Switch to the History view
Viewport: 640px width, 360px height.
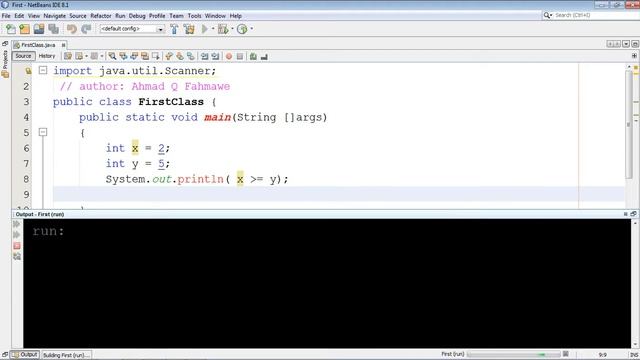click(x=47, y=56)
